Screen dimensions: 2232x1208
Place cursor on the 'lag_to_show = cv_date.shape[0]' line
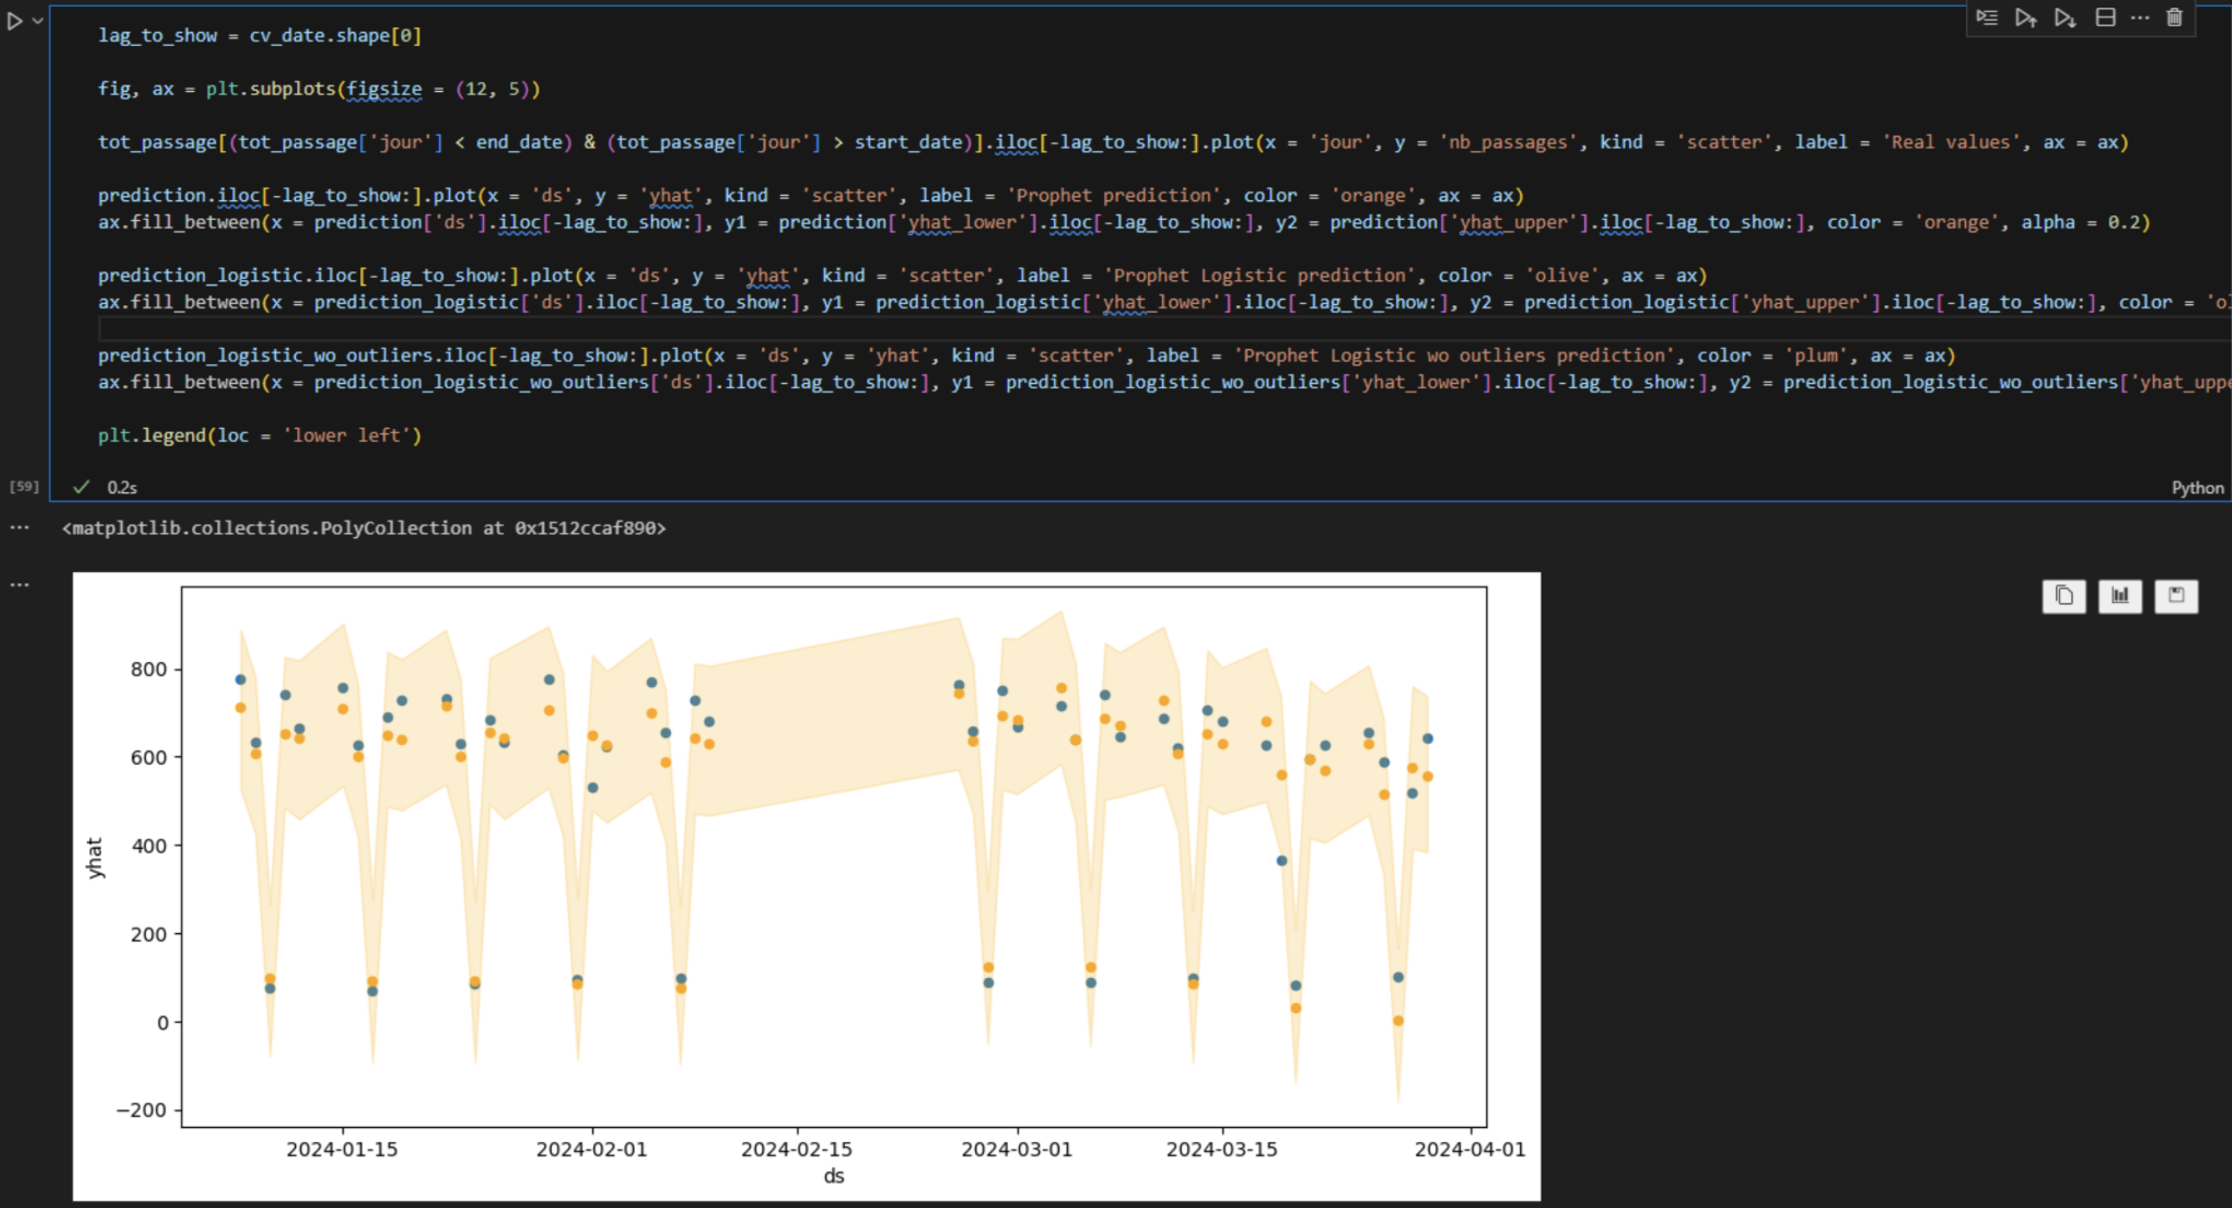(x=260, y=36)
